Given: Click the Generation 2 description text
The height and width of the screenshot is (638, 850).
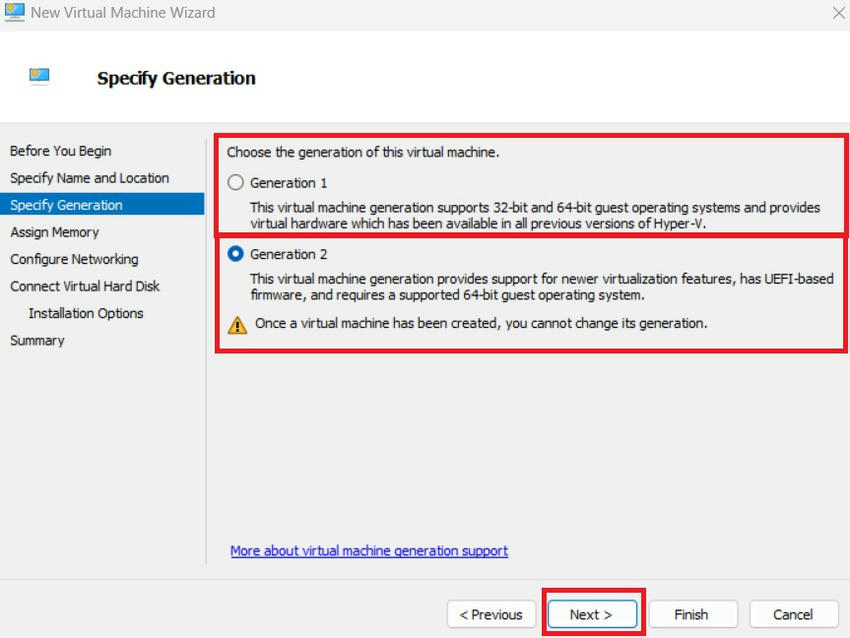Looking at the screenshot, I should [x=541, y=287].
